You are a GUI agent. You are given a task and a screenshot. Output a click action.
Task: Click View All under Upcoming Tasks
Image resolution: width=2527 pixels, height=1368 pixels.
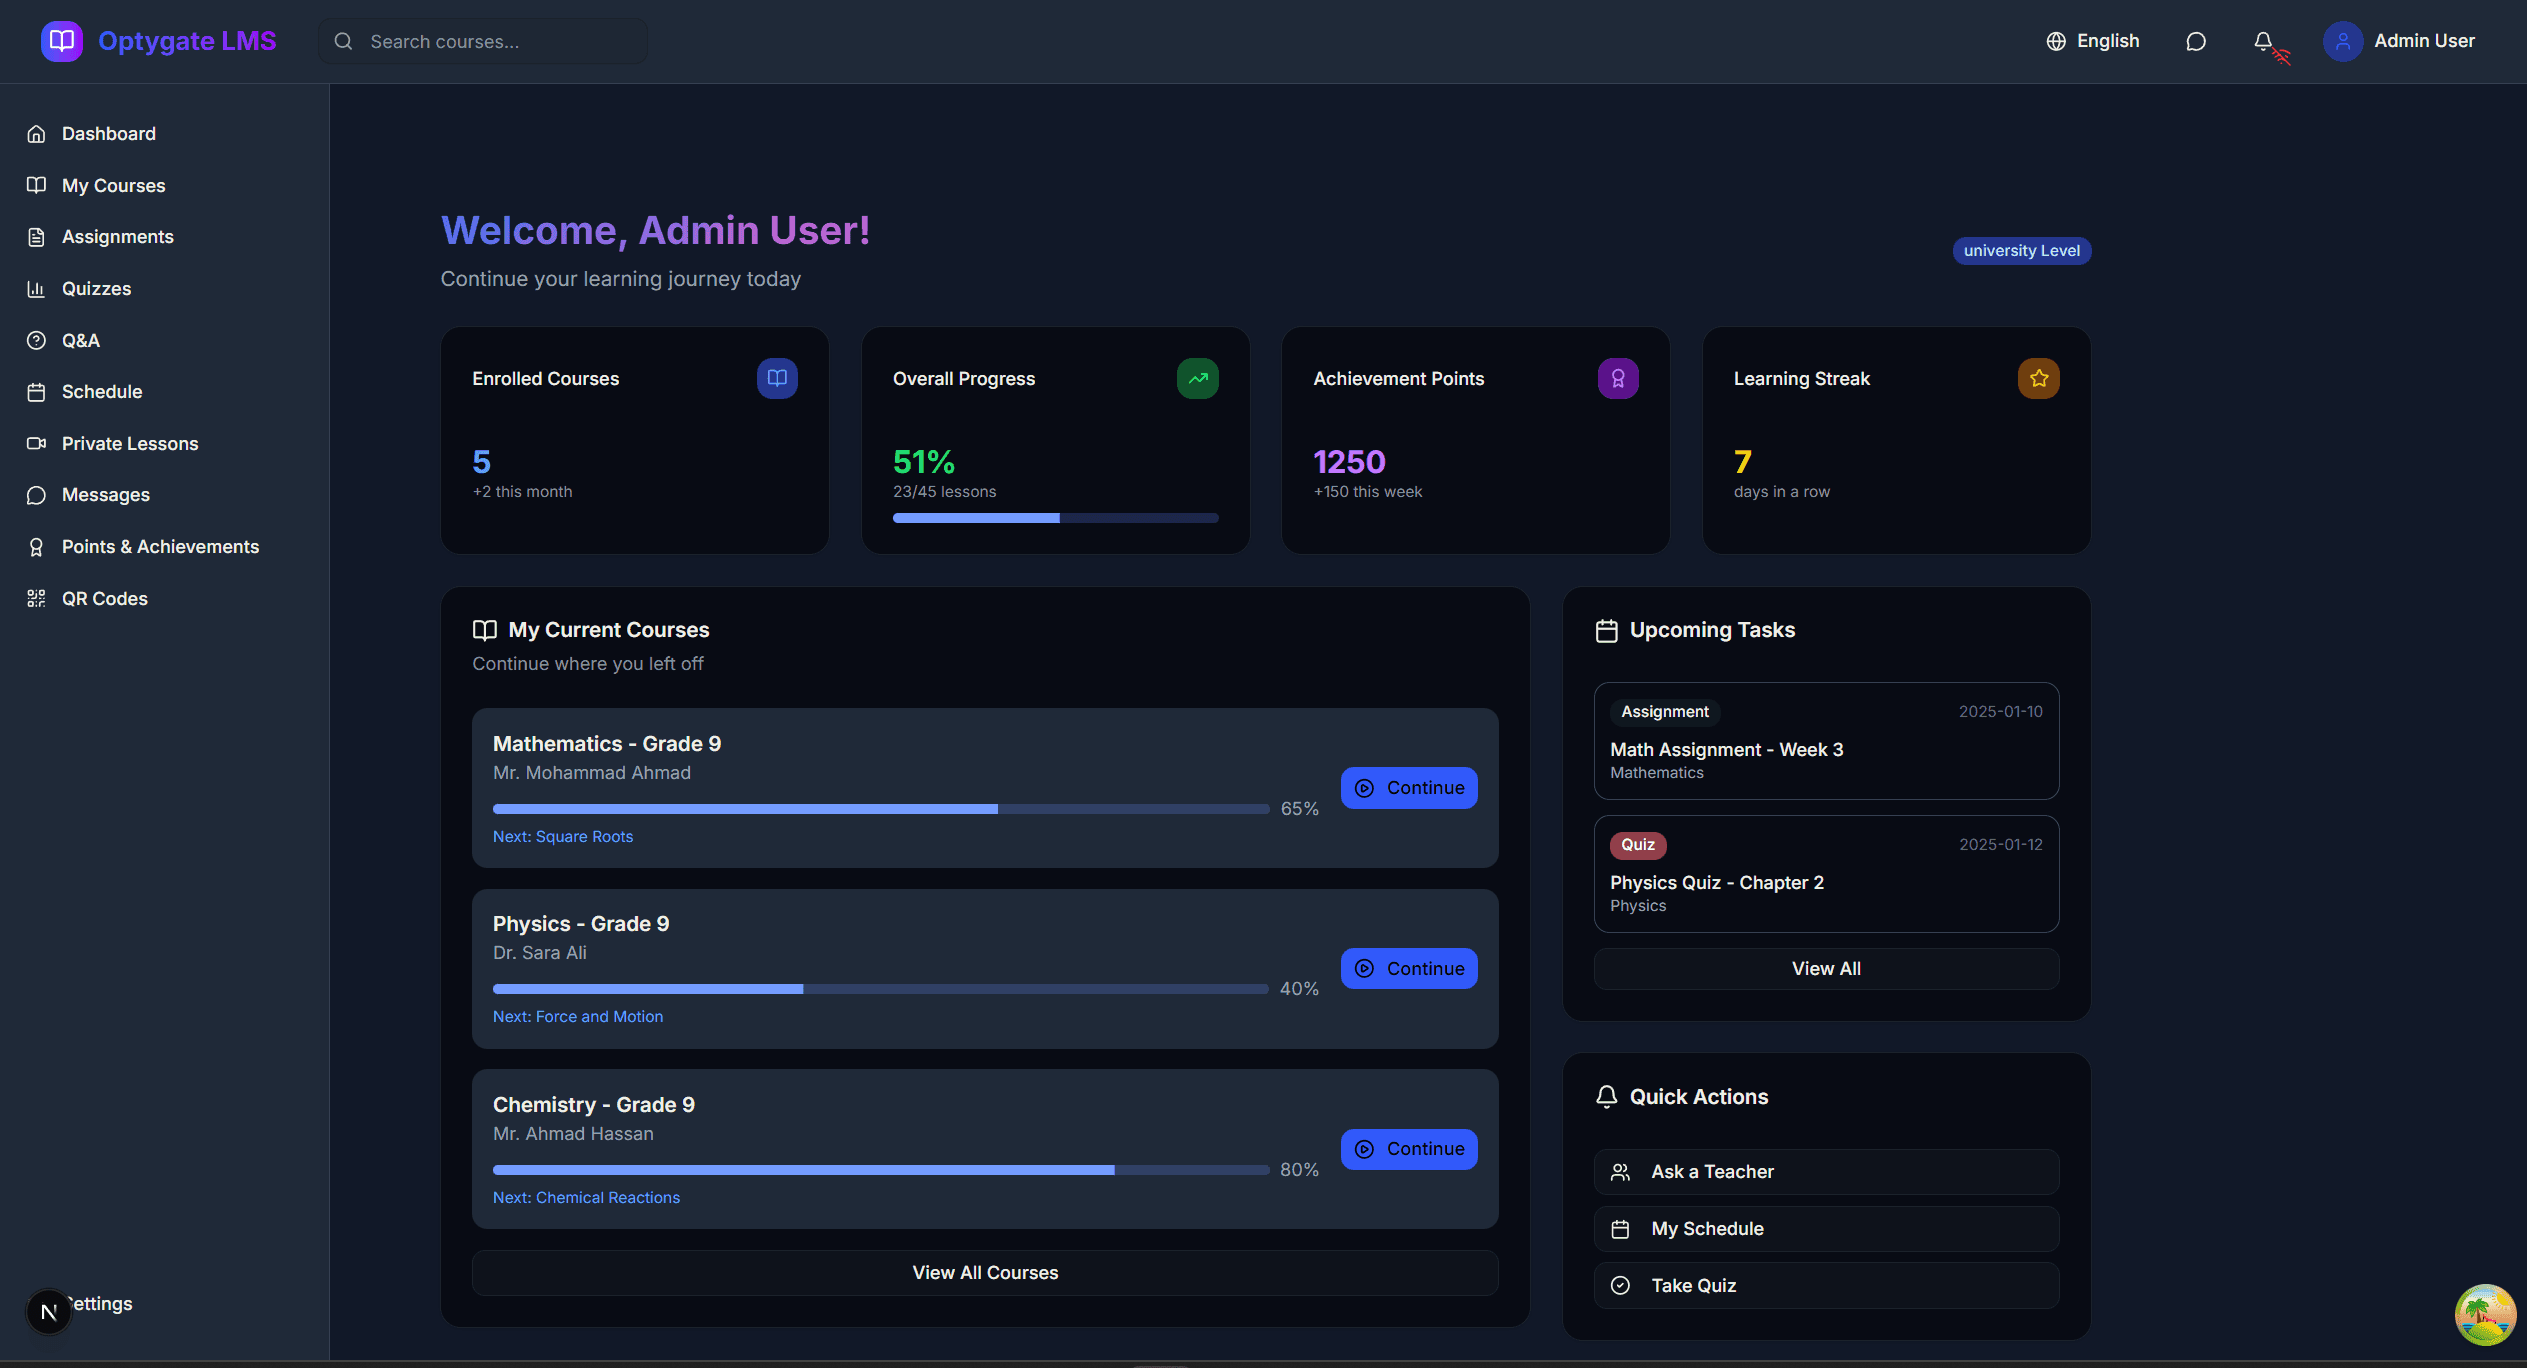1826,969
